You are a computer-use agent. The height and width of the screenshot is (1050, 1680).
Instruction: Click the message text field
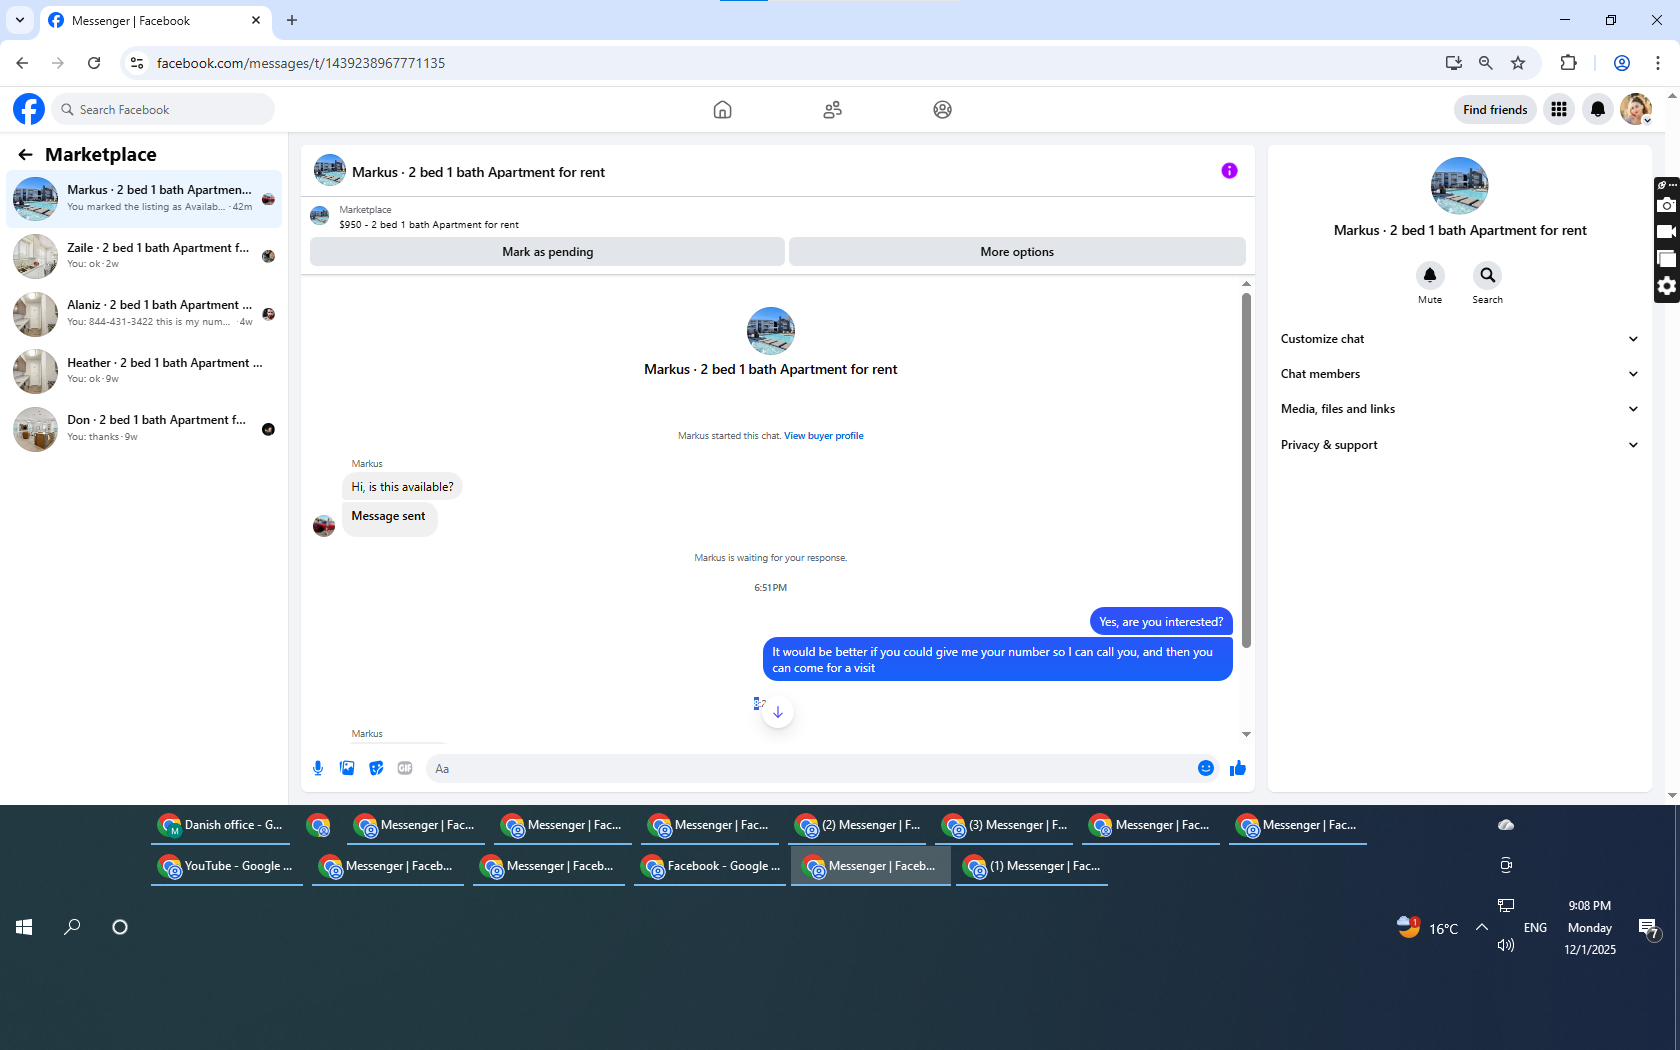click(x=810, y=768)
